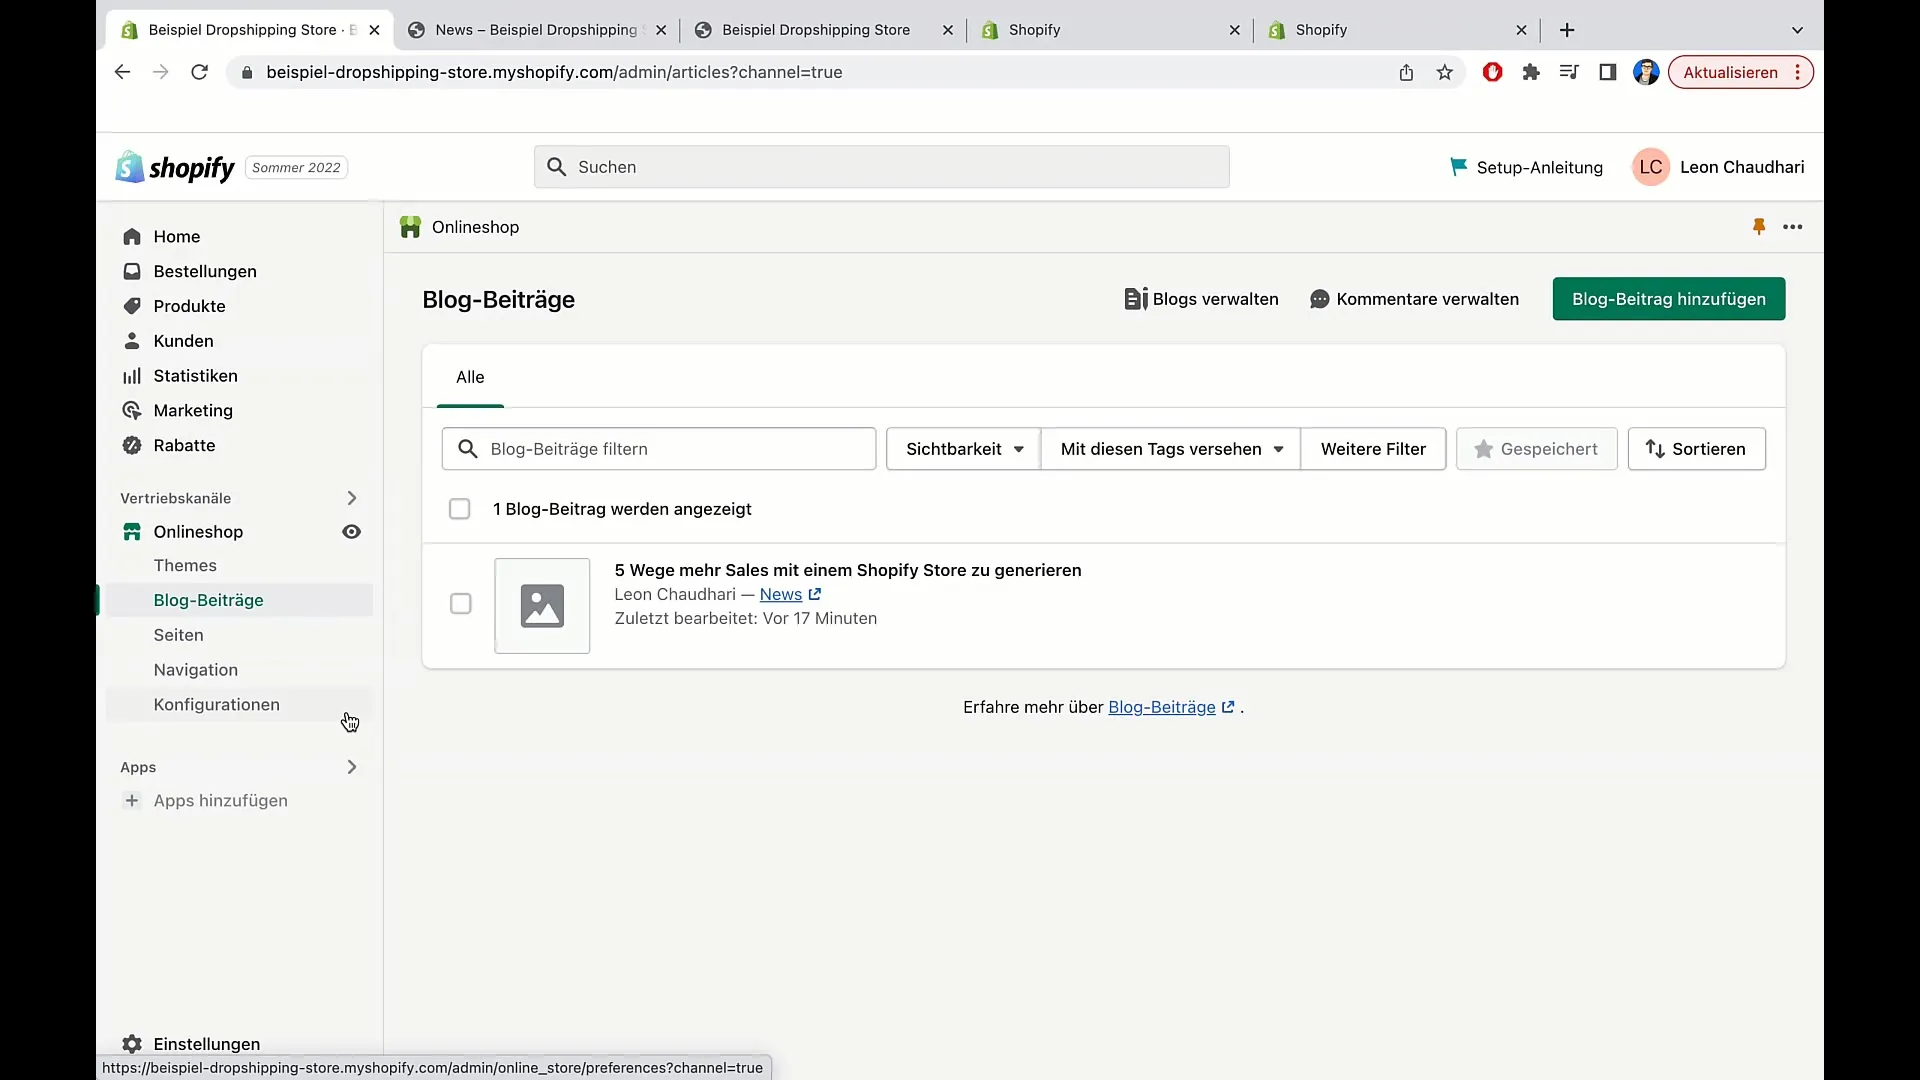Check the select all Blog-Beiträge checkbox
The width and height of the screenshot is (1920, 1080).
point(459,508)
